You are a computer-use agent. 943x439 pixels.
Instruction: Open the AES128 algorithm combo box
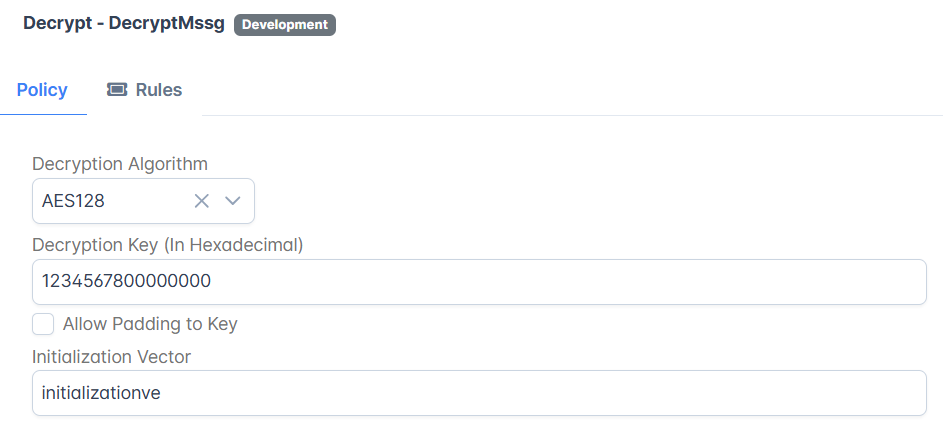click(143, 201)
